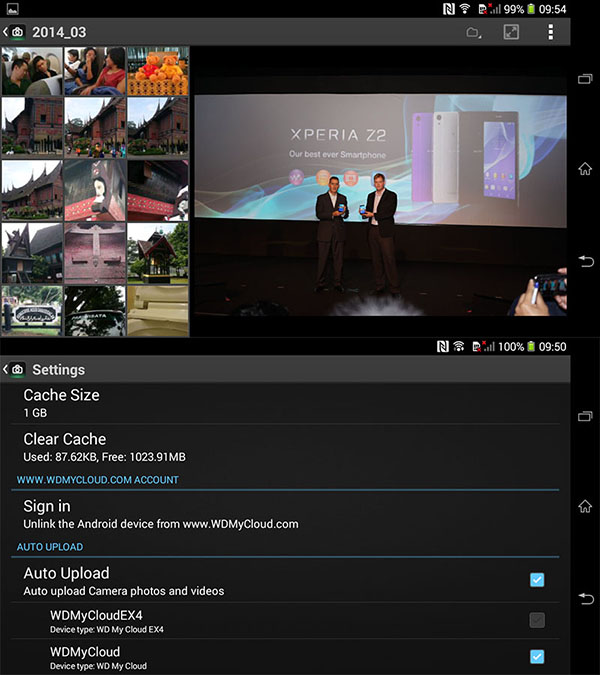Open thumbnail of beige toilet

pos(158,311)
